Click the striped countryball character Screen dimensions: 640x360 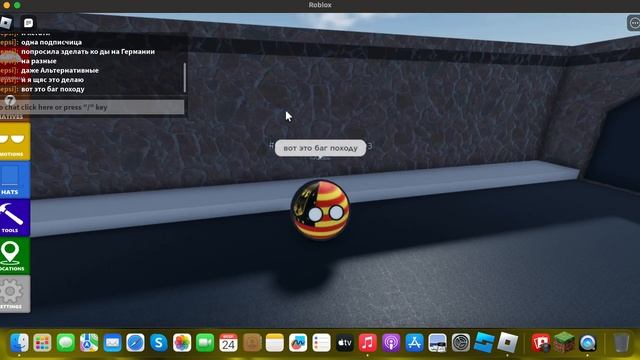coord(320,210)
